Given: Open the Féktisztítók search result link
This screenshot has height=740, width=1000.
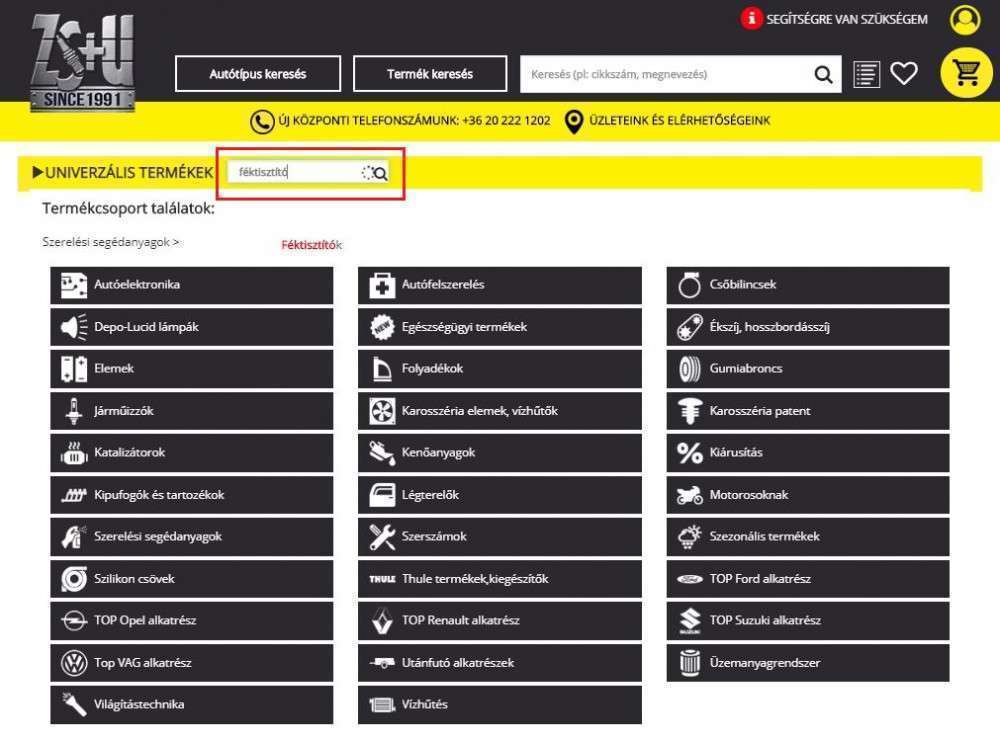Looking at the screenshot, I should tap(311, 245).
